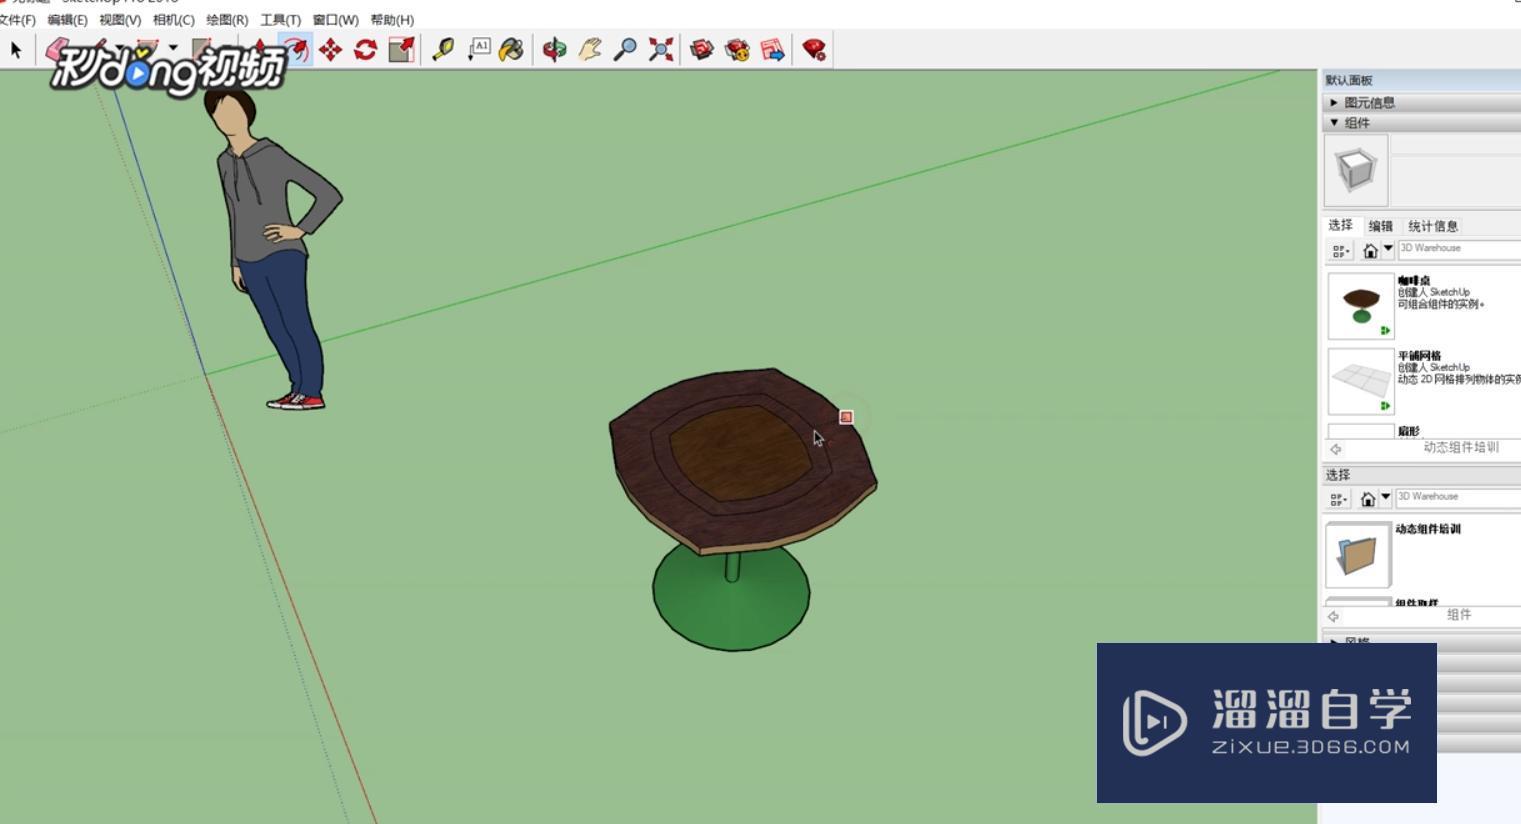Click the Send to LayOut icon
1521x824 pixels.
tap(773, 49)
